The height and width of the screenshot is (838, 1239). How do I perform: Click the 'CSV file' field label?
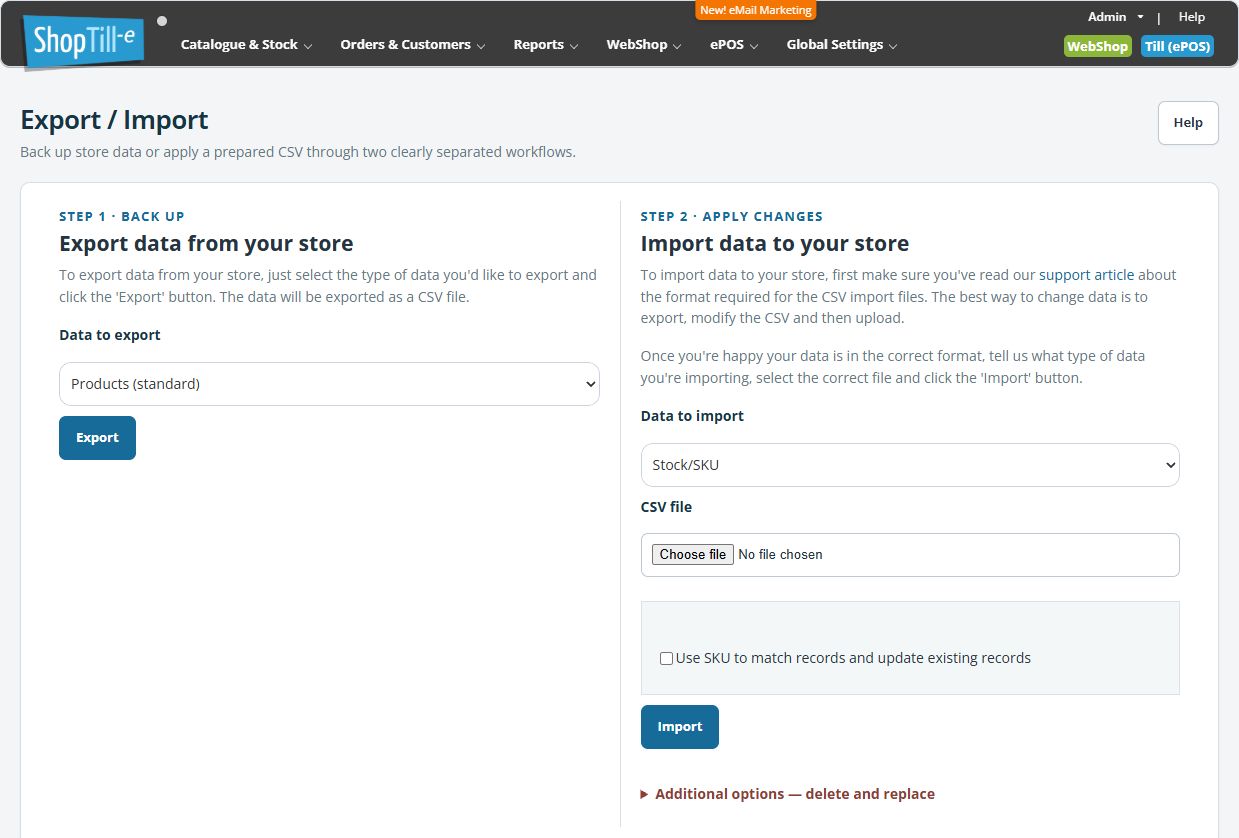(666, 507)
